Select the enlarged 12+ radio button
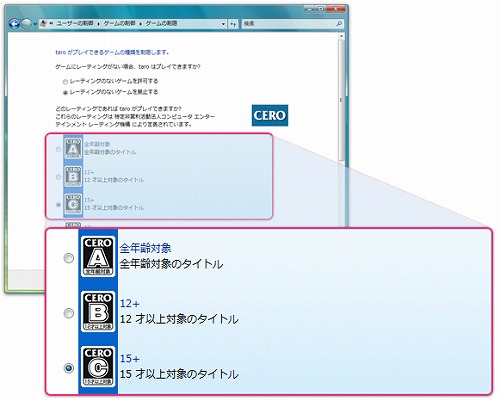Screen dimensions: 500x401 coord(69,313)
